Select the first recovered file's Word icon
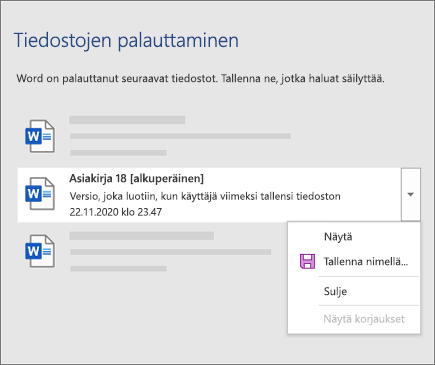The height and width of the screenshot is (365, 435). point(40,136)
